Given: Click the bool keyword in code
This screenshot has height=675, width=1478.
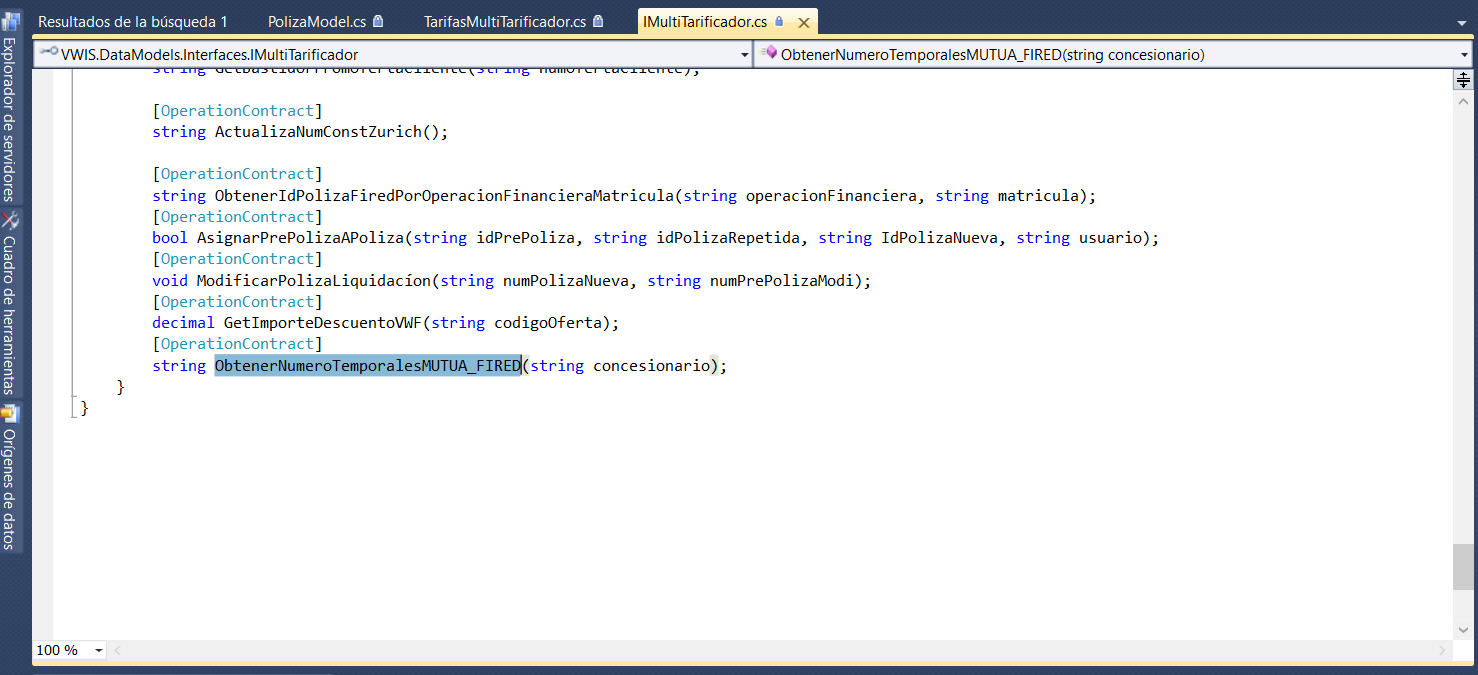Looking at the screenshot, I should click(170, 238).
